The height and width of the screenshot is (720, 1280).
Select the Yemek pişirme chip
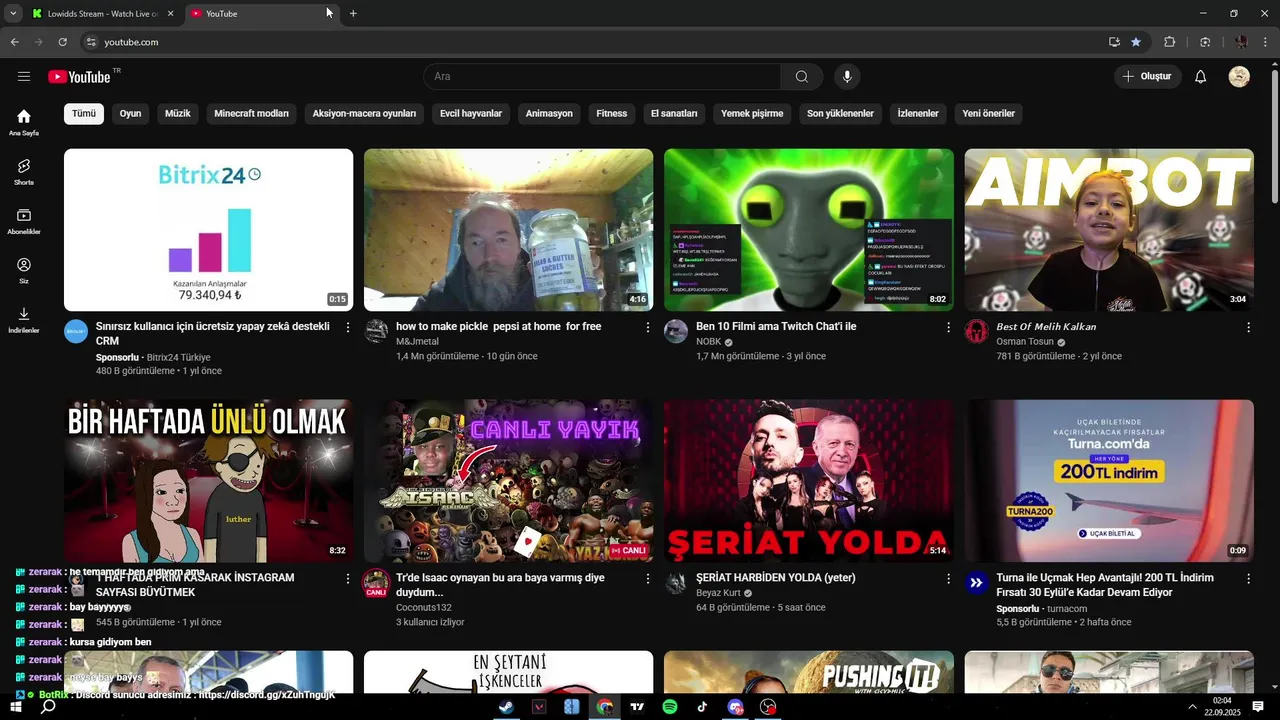[x=752, y=114]
